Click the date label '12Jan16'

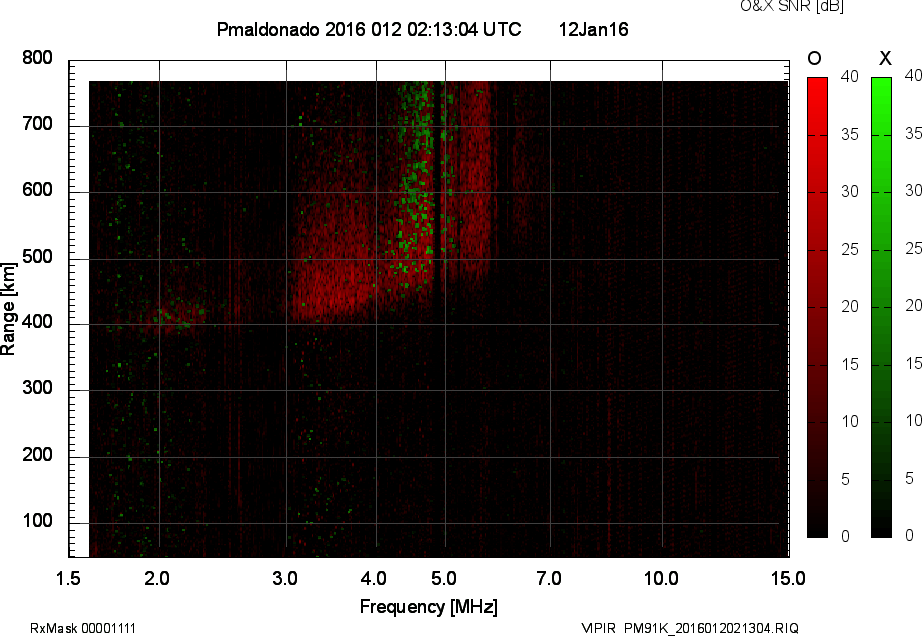pyautogui.click(x=593, y=29)
